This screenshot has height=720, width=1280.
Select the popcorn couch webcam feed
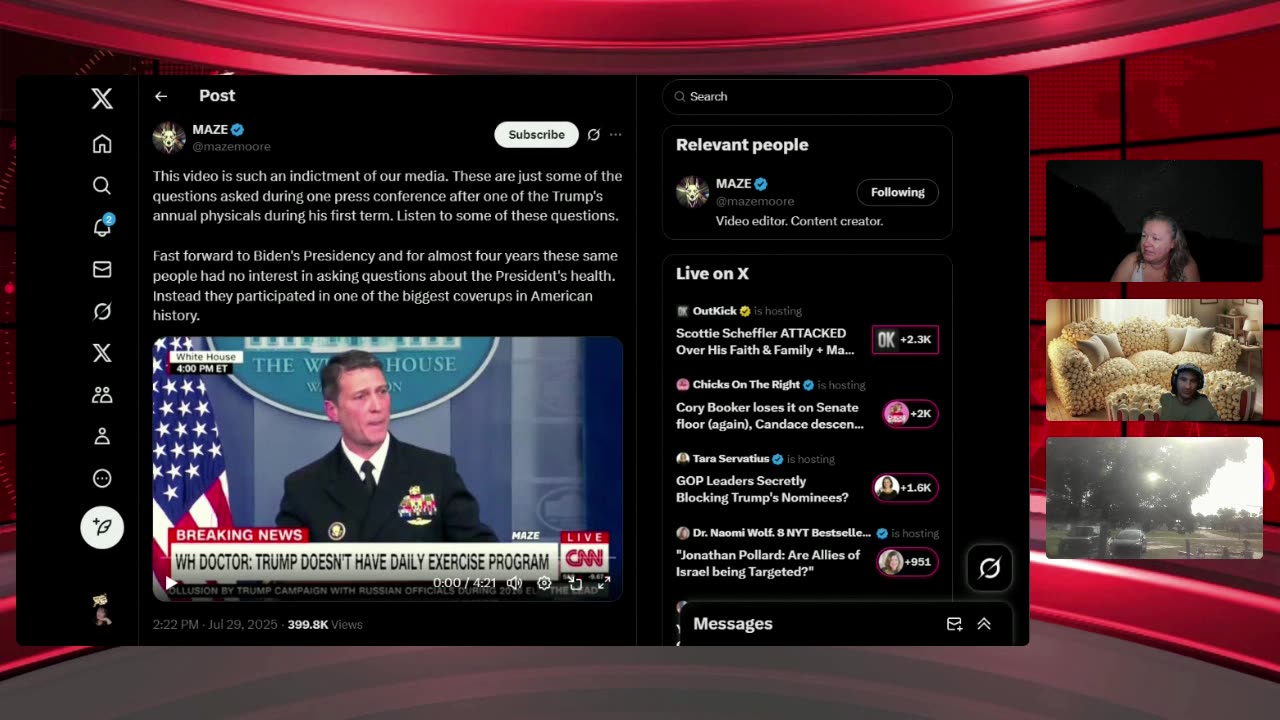1154,360
